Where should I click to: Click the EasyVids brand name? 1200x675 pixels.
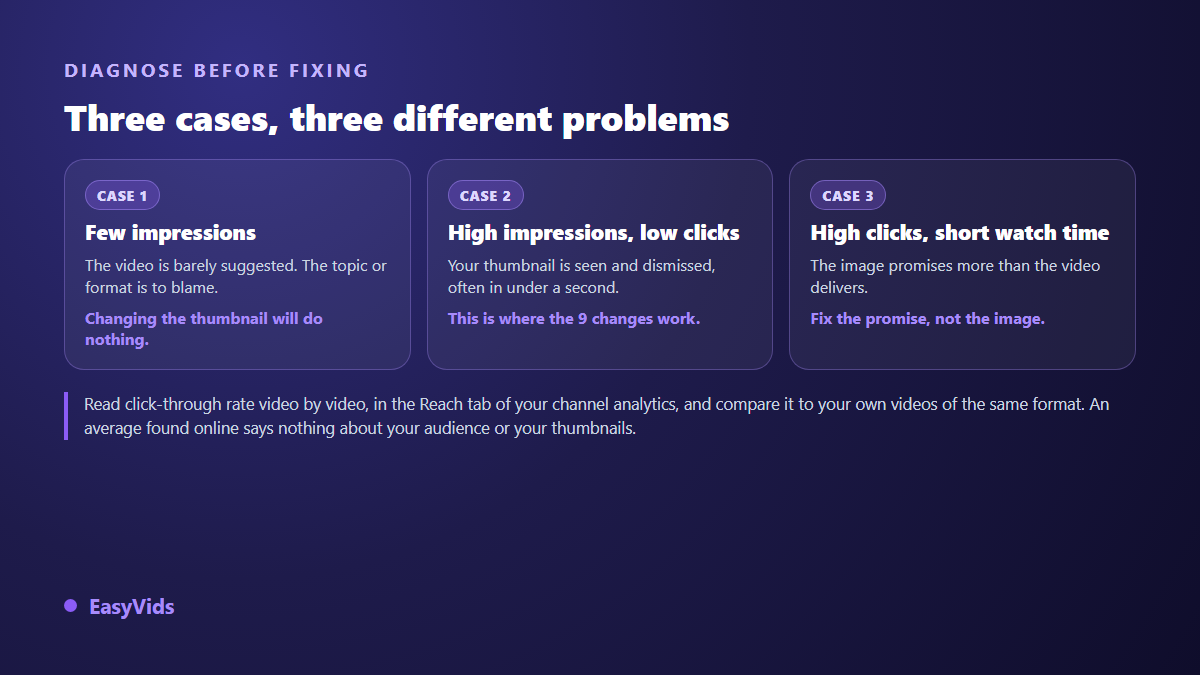click(x=132, y=607)
